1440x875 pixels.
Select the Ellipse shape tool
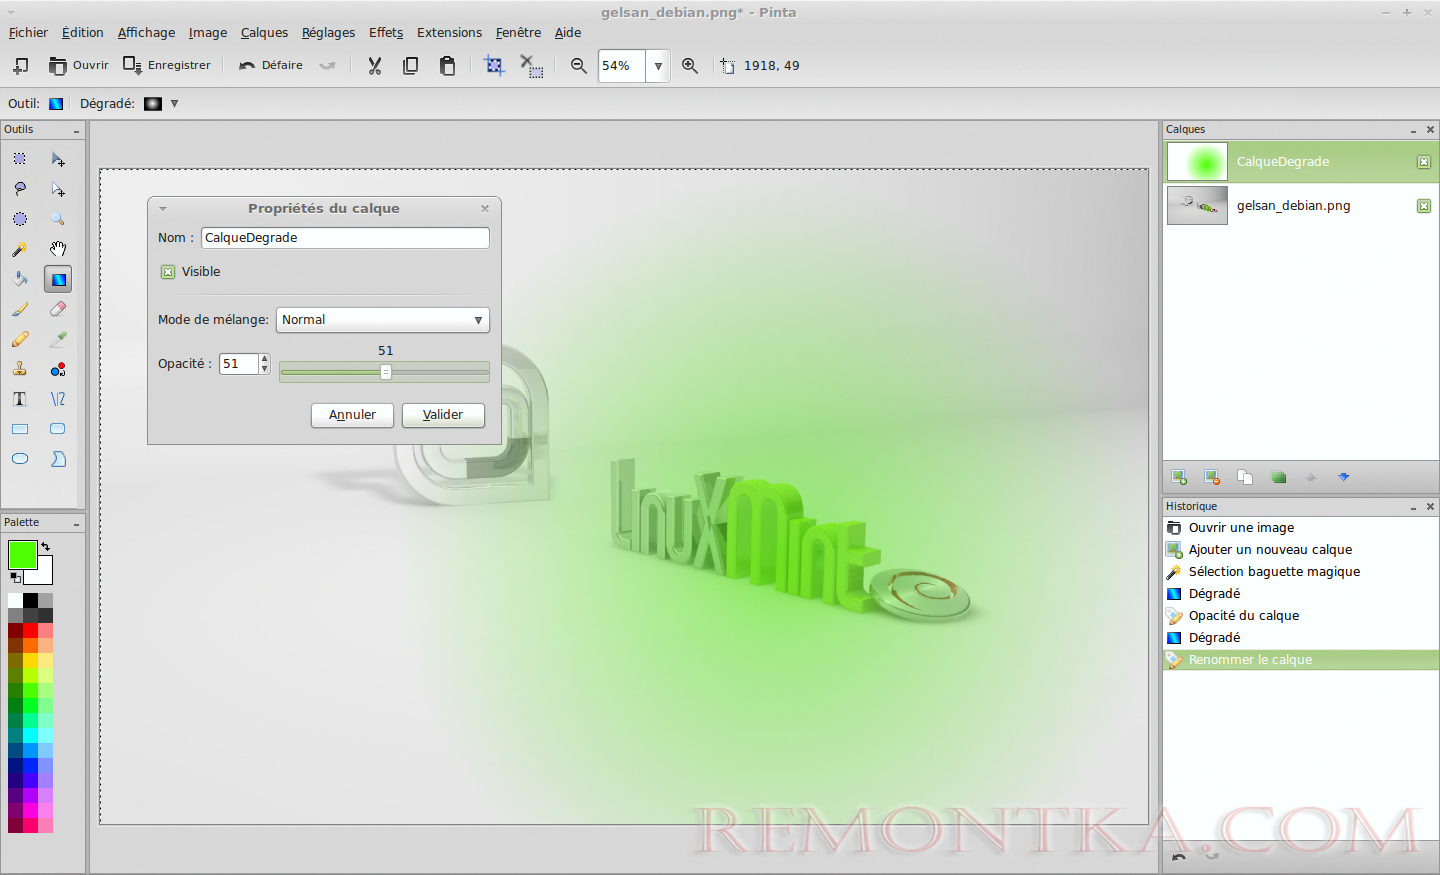20,459
